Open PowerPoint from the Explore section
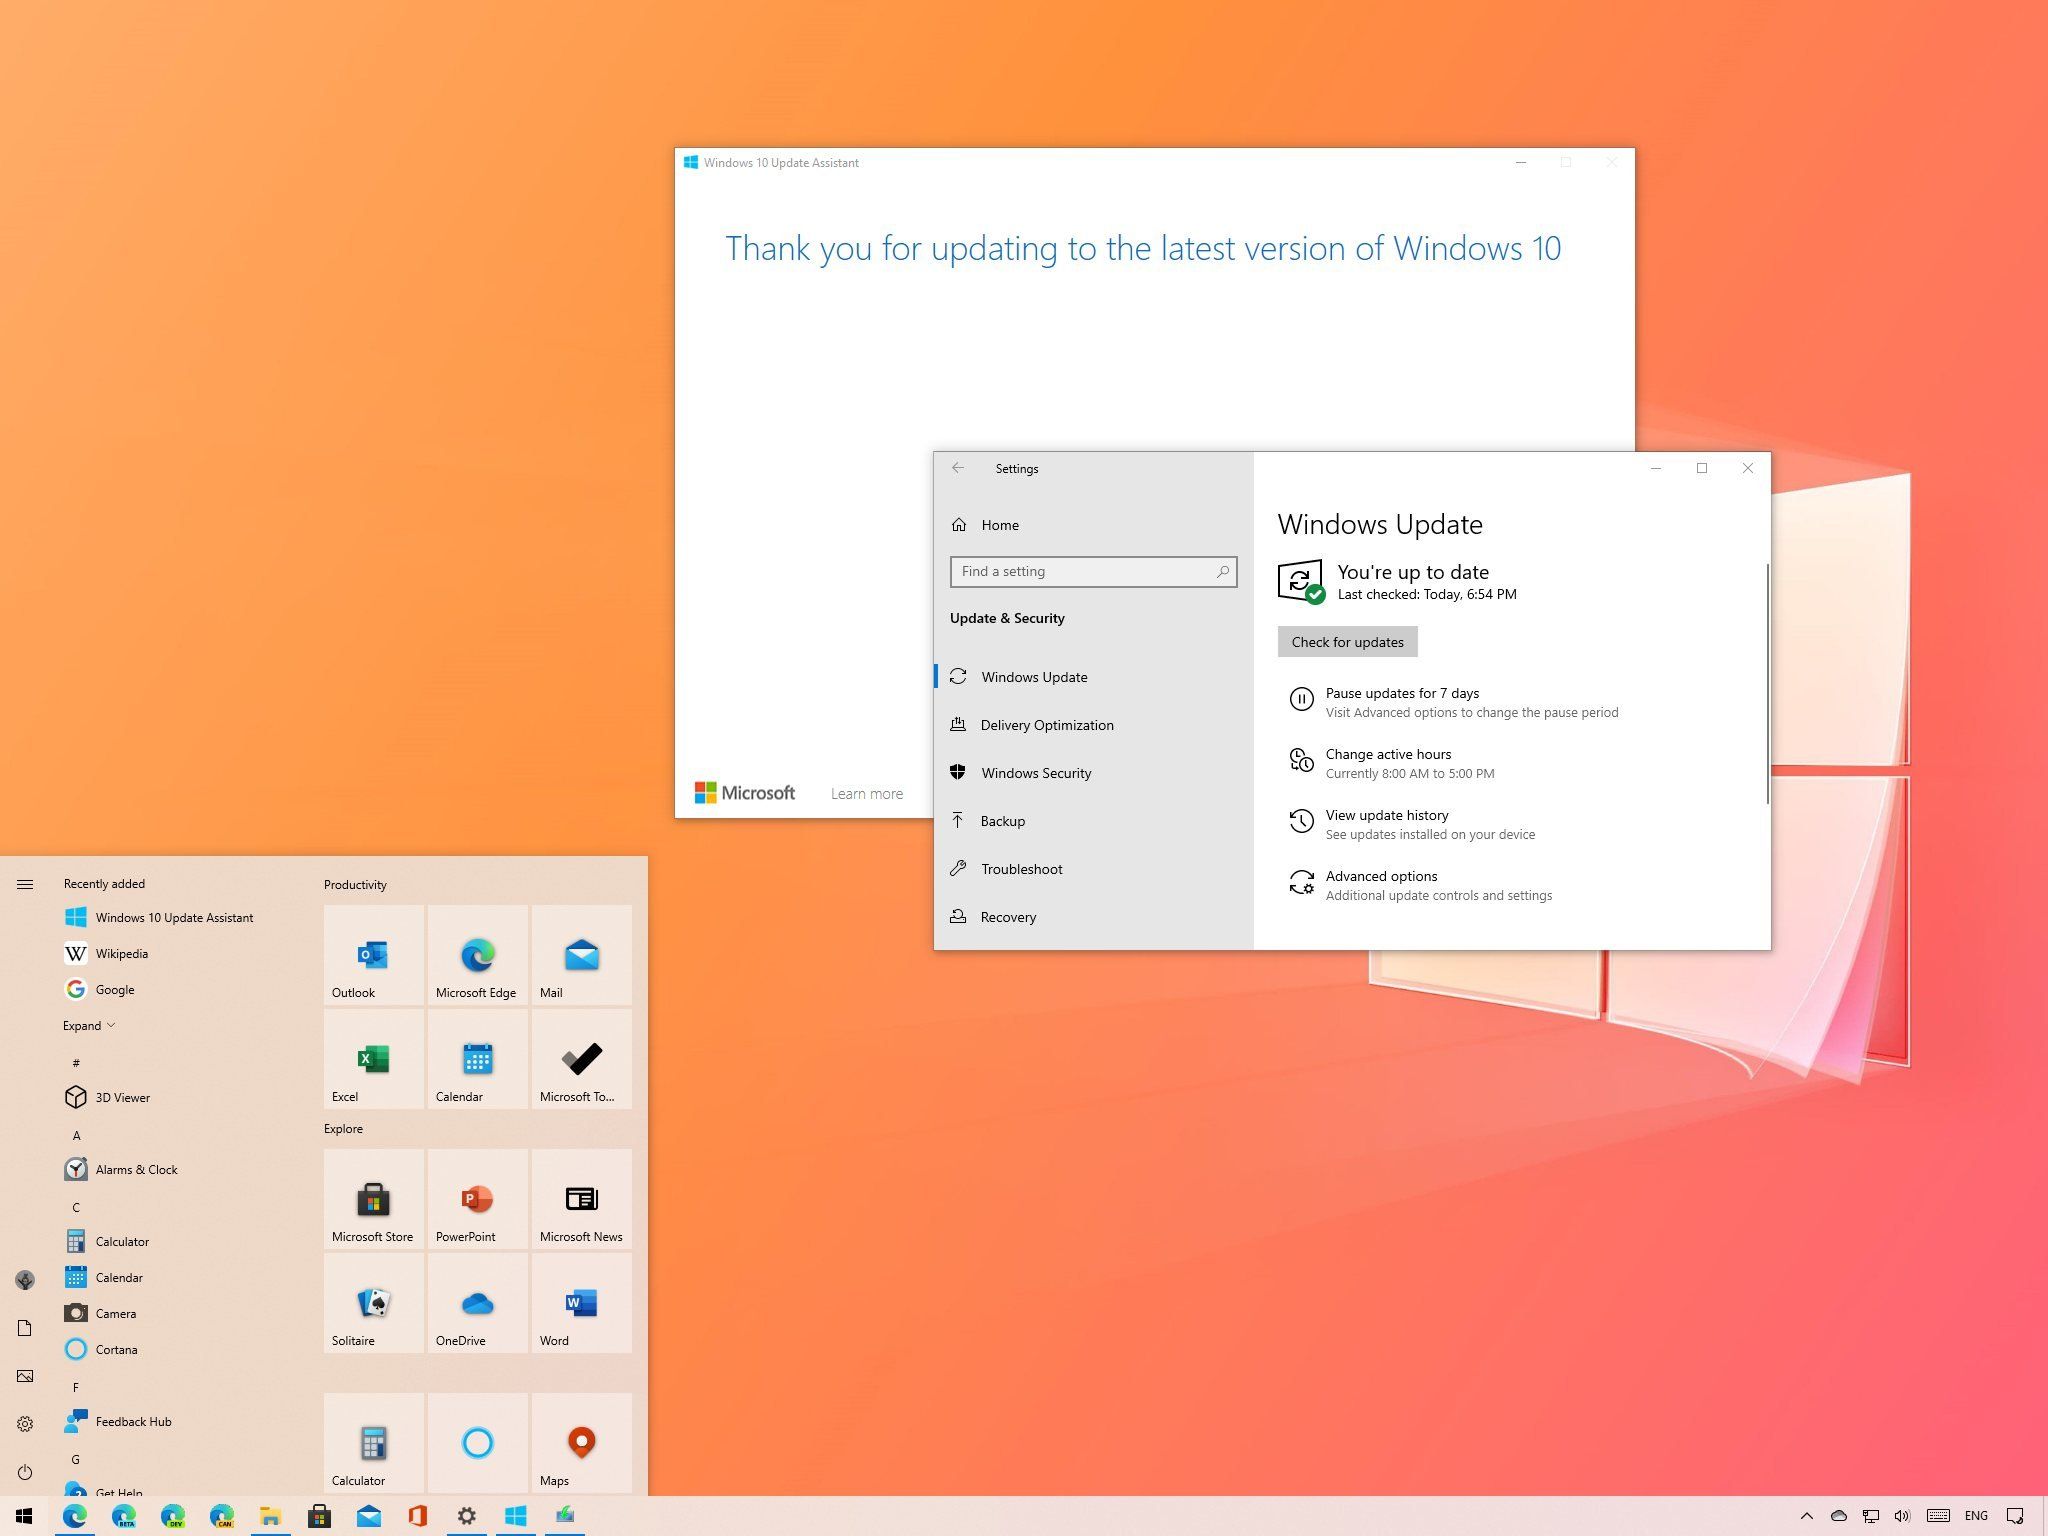 pos(477,1201)
